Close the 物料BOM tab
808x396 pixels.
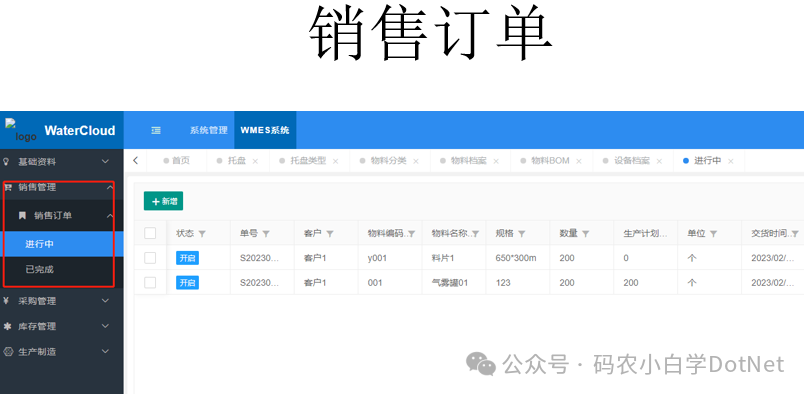click(579, 161)
